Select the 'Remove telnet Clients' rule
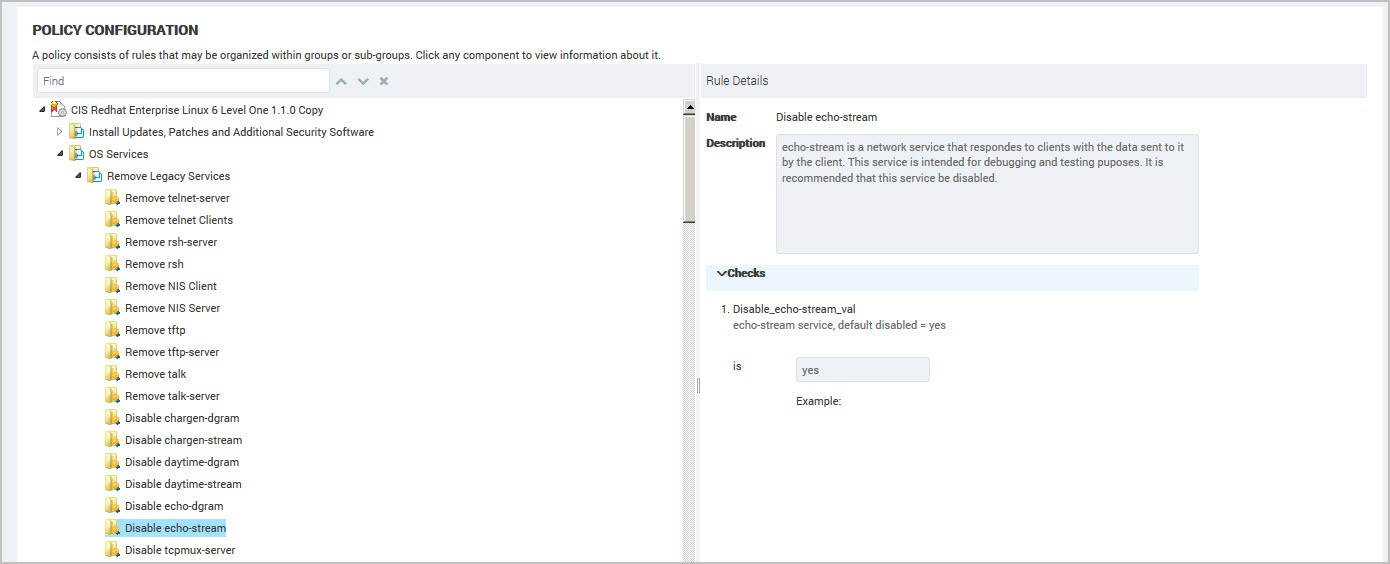 point(179,220)
